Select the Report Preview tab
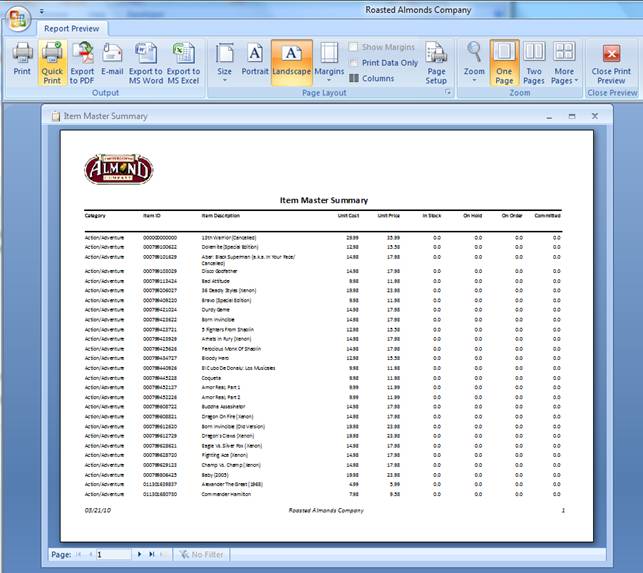 [x=72, y=28]
